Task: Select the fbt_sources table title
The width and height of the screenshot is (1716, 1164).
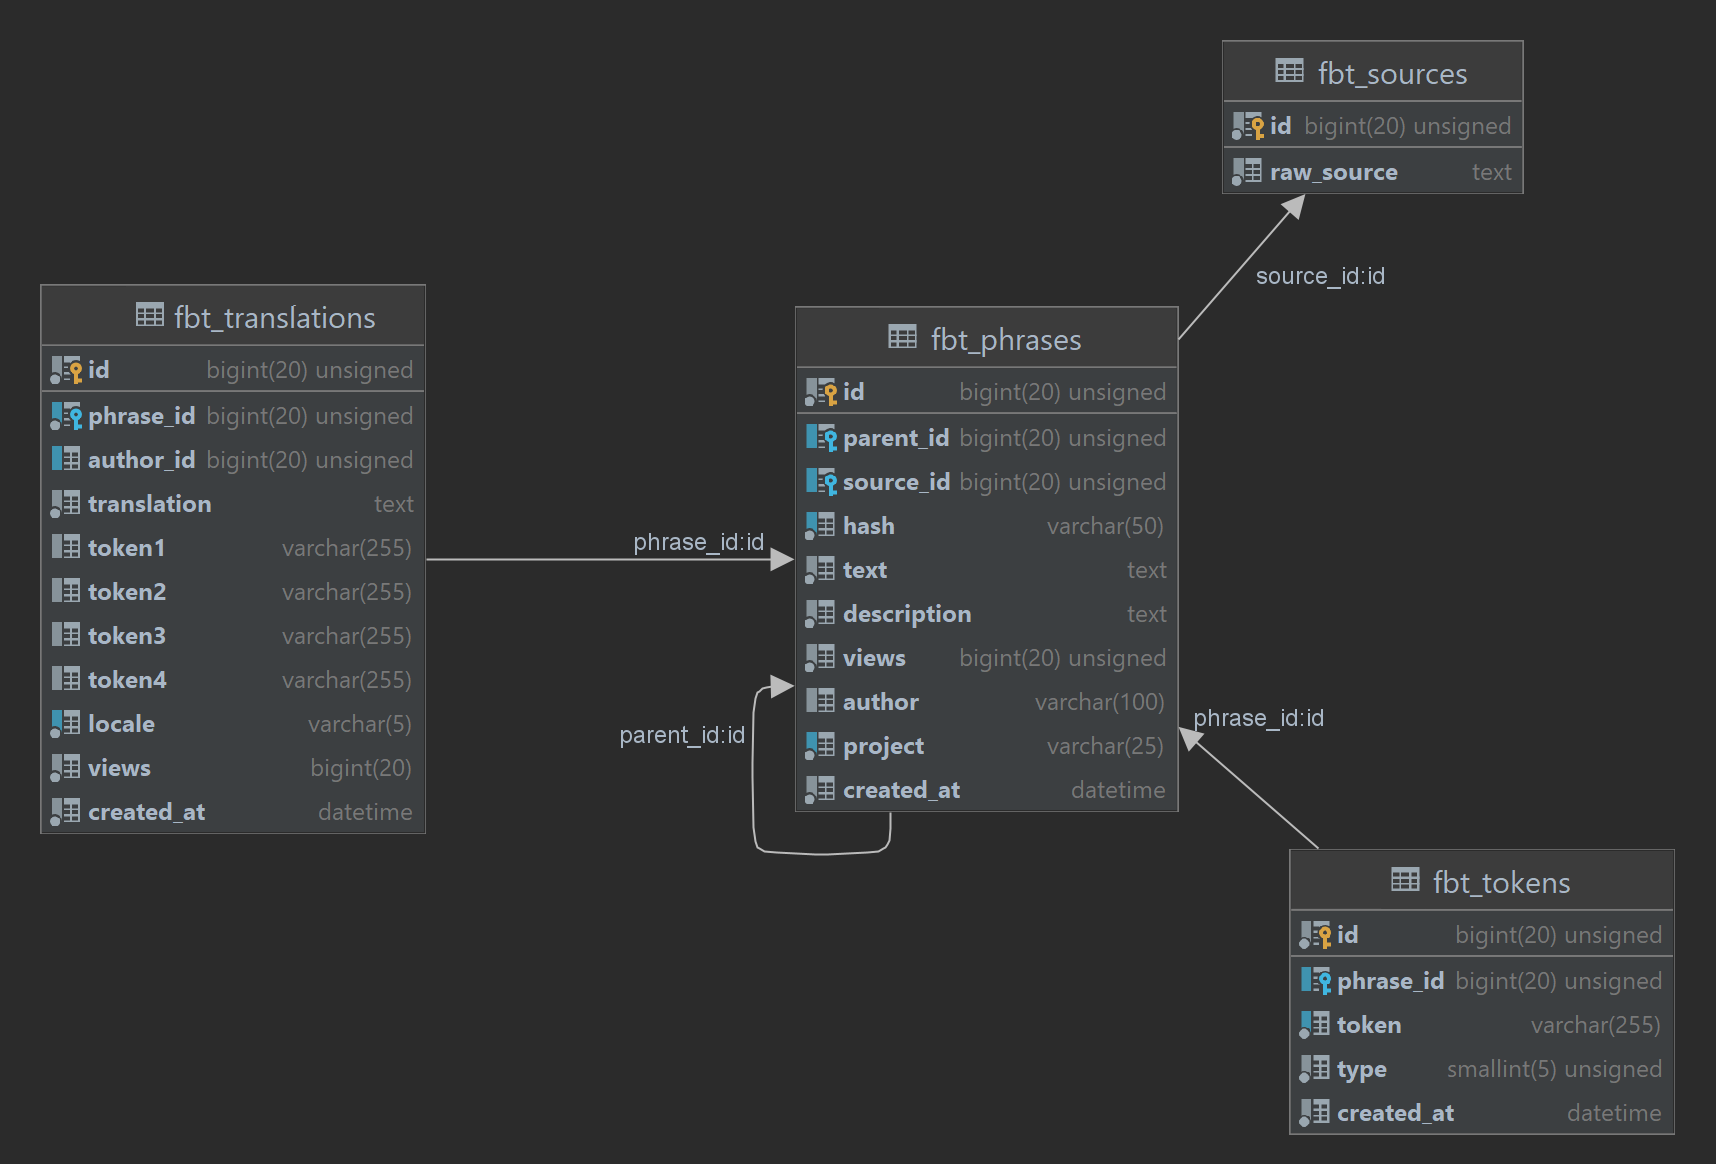Action: pyautogui.click(x=1392, y=74)
